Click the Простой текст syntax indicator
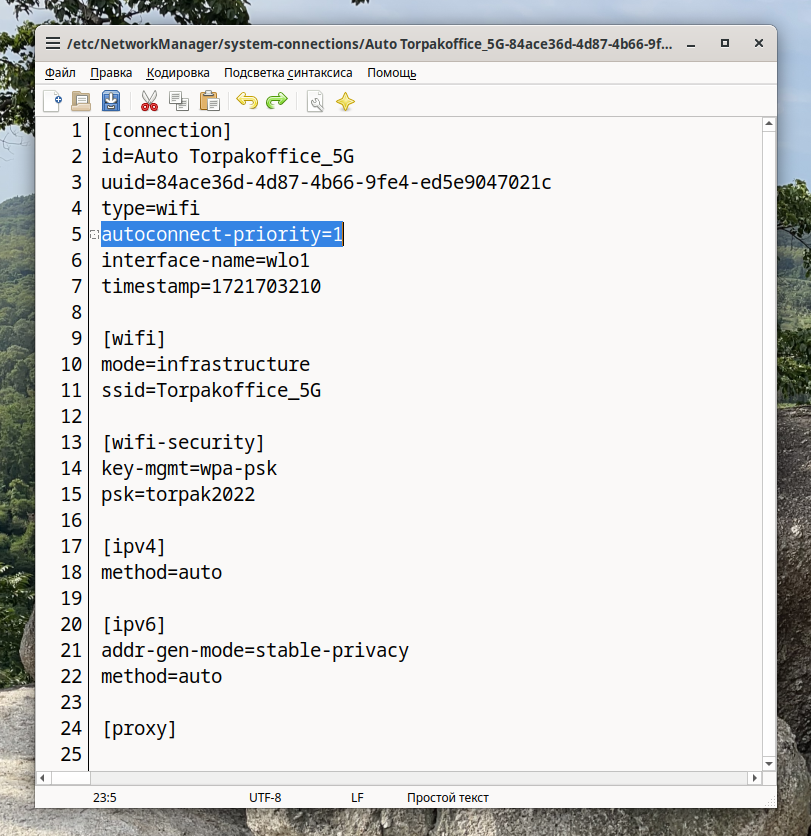The width and height of the screenshot is (811, 836). tap(448, 798)
